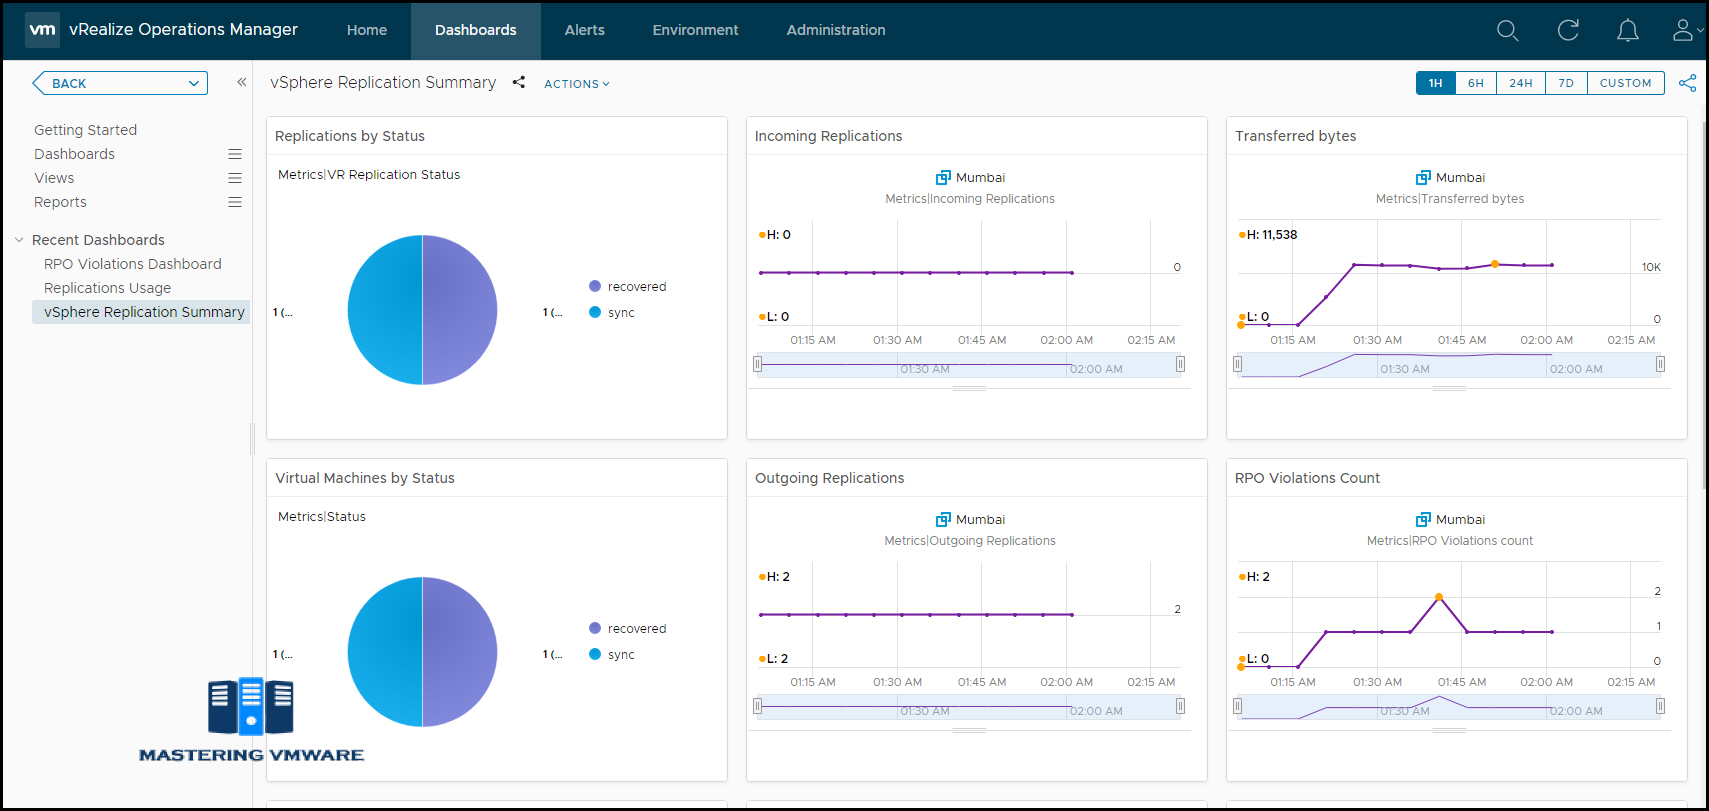
Task: Click right range handle in Outgoing Replications
Action: 1180,706
